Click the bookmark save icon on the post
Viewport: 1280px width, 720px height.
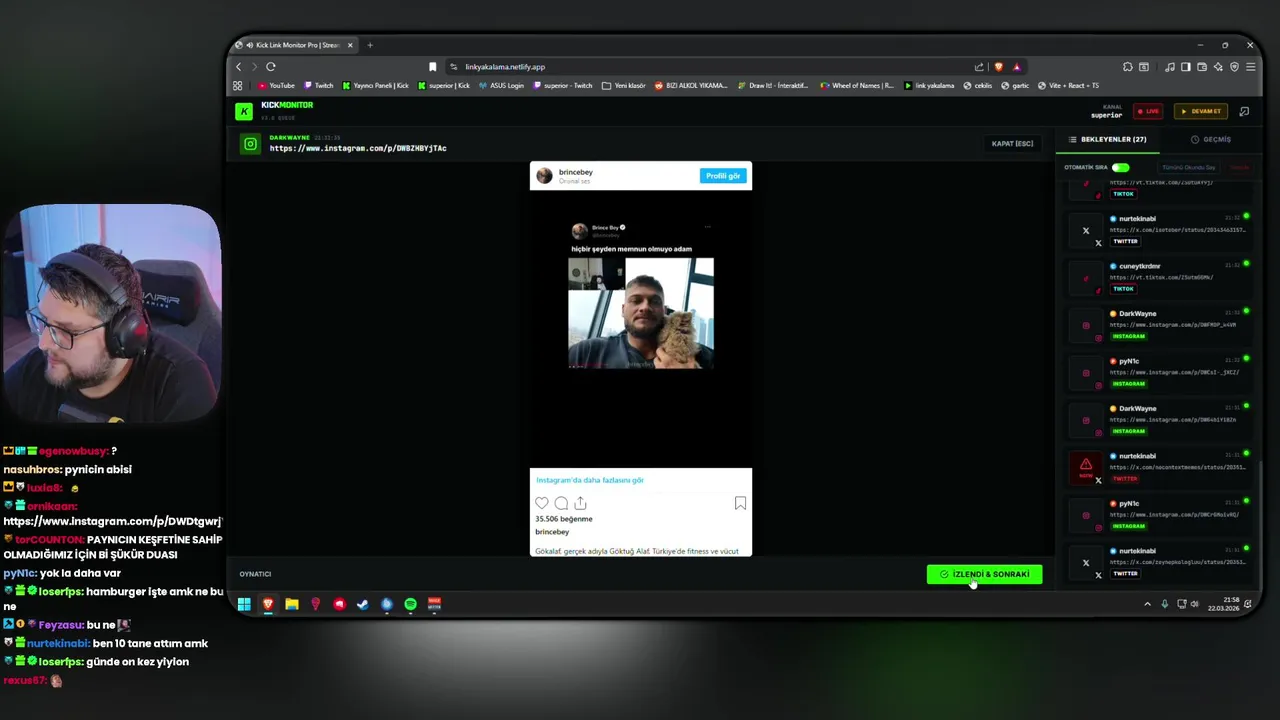coord(740,503)
